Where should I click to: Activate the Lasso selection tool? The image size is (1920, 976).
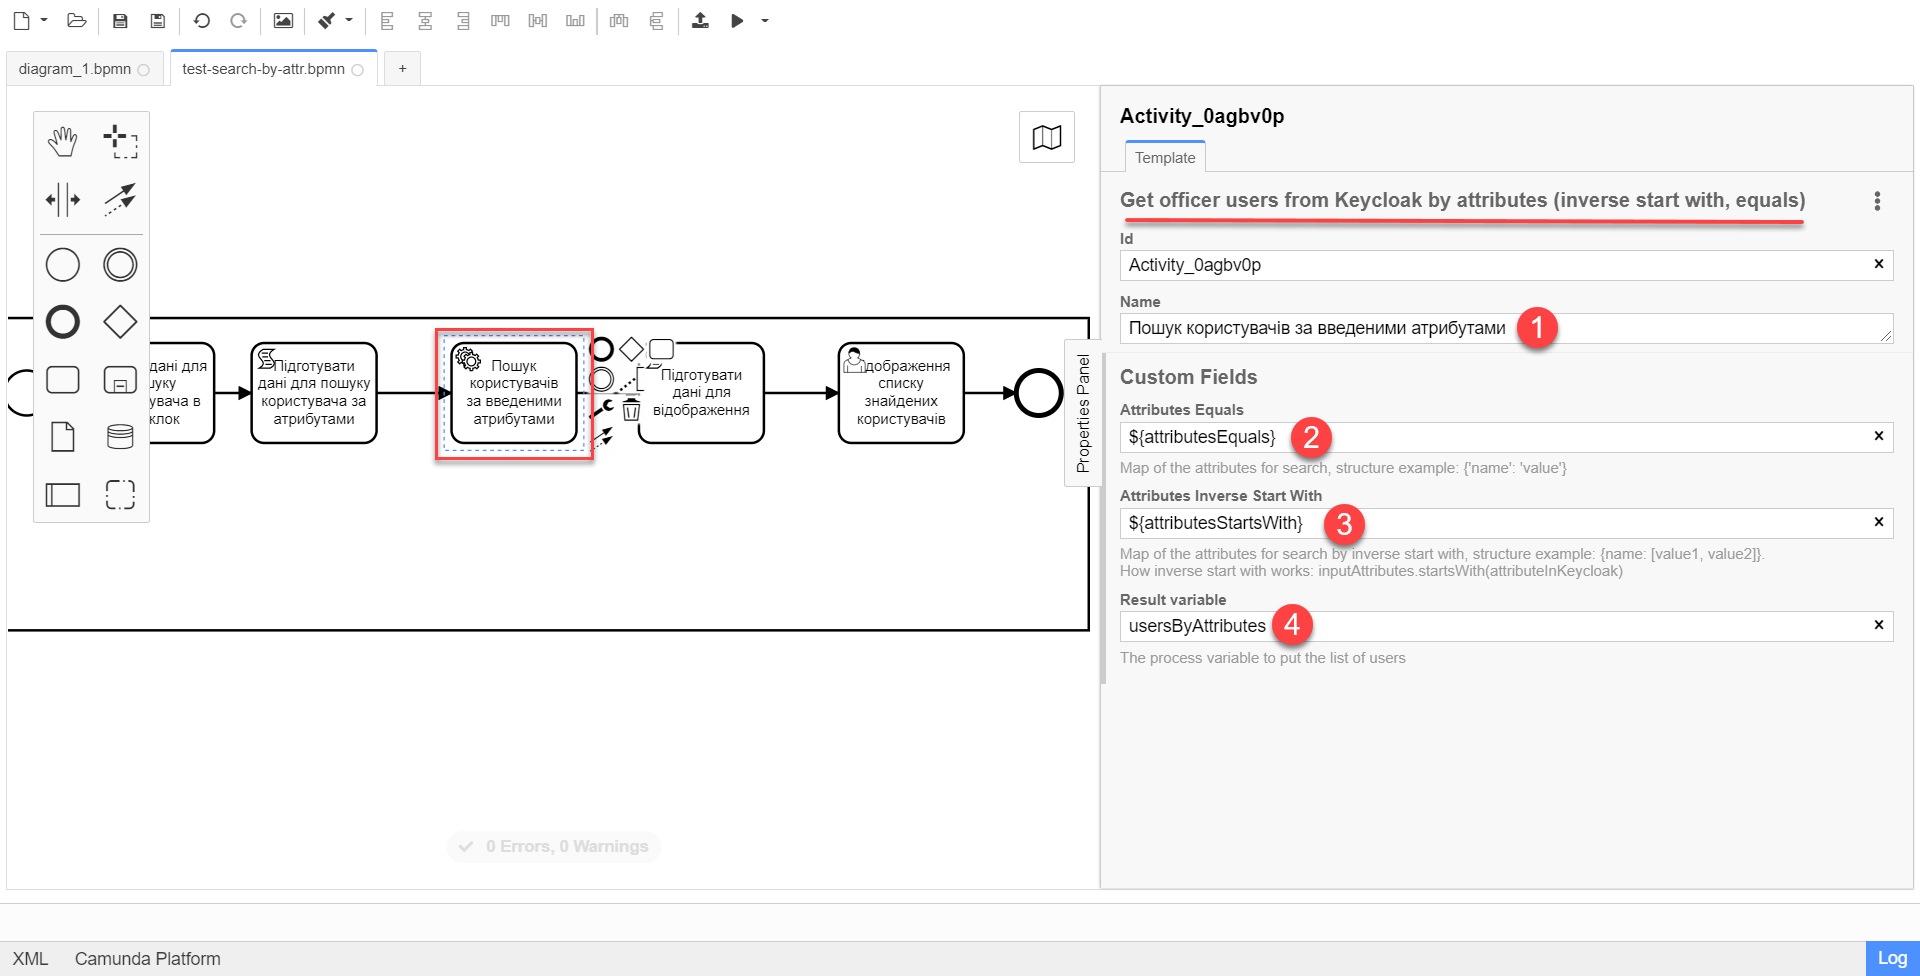coord(120,142)
